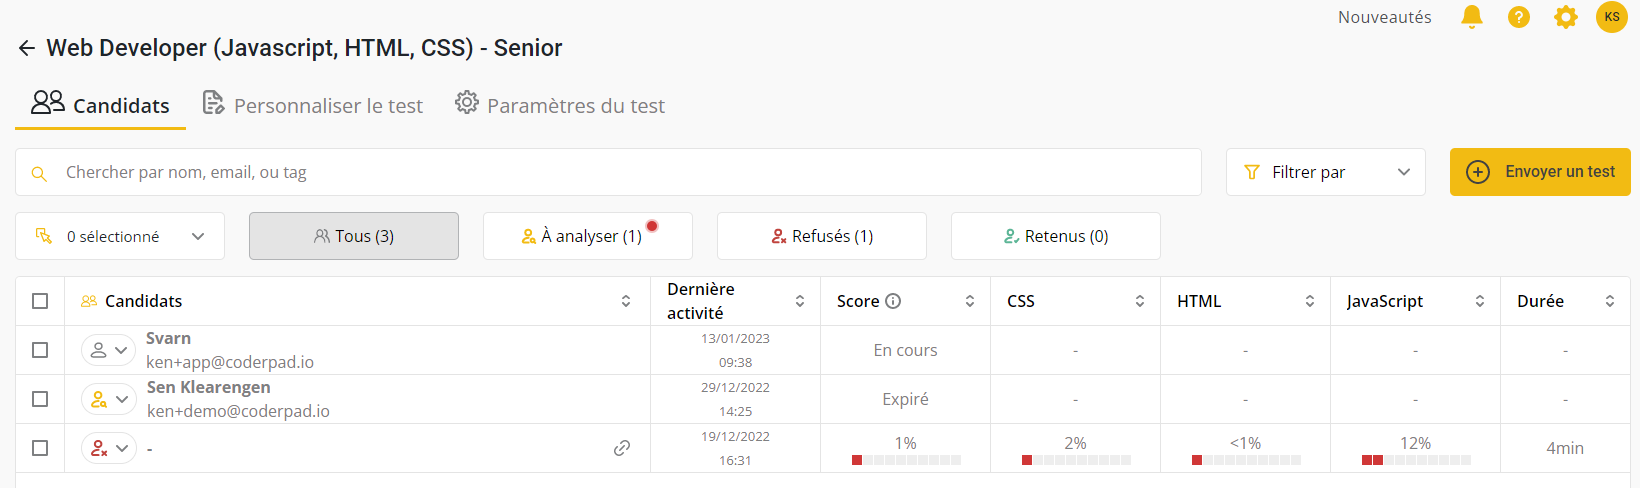Screen dimensions: 1640x488
Task: Sort candidates by Durée column arrows
Action: (x=1610, y=301)
